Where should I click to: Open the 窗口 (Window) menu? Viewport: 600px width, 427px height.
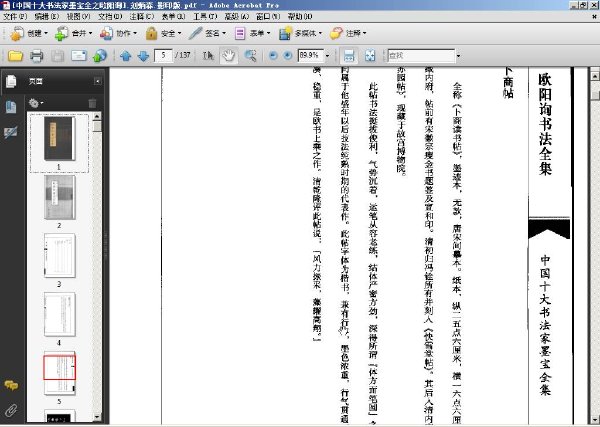(268, 16)
